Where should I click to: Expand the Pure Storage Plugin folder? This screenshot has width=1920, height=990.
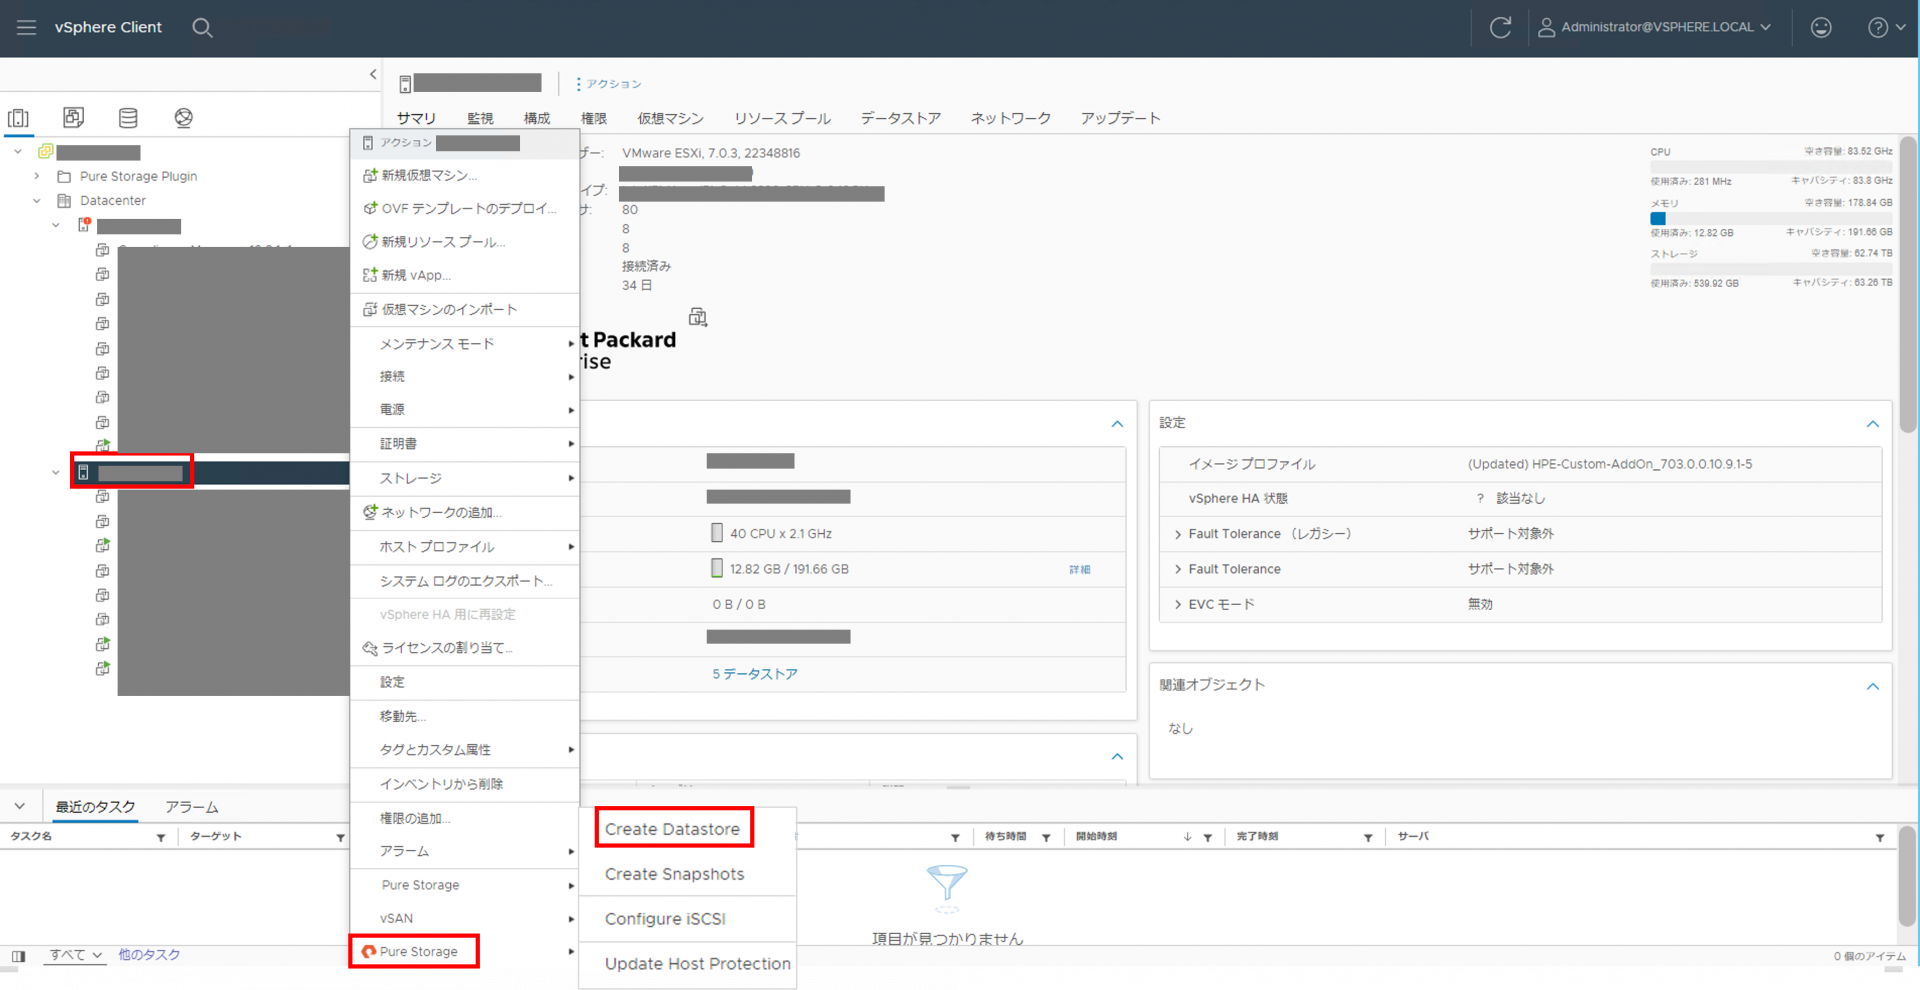(x=37, y=176)
